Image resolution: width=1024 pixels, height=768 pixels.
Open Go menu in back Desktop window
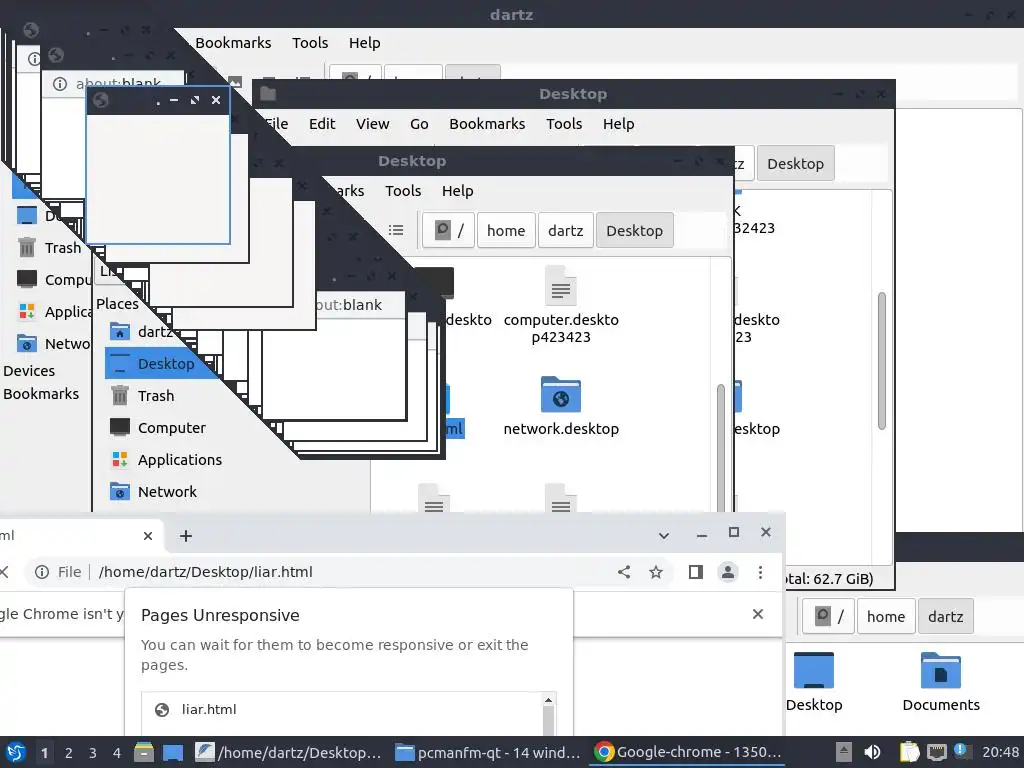419,123
